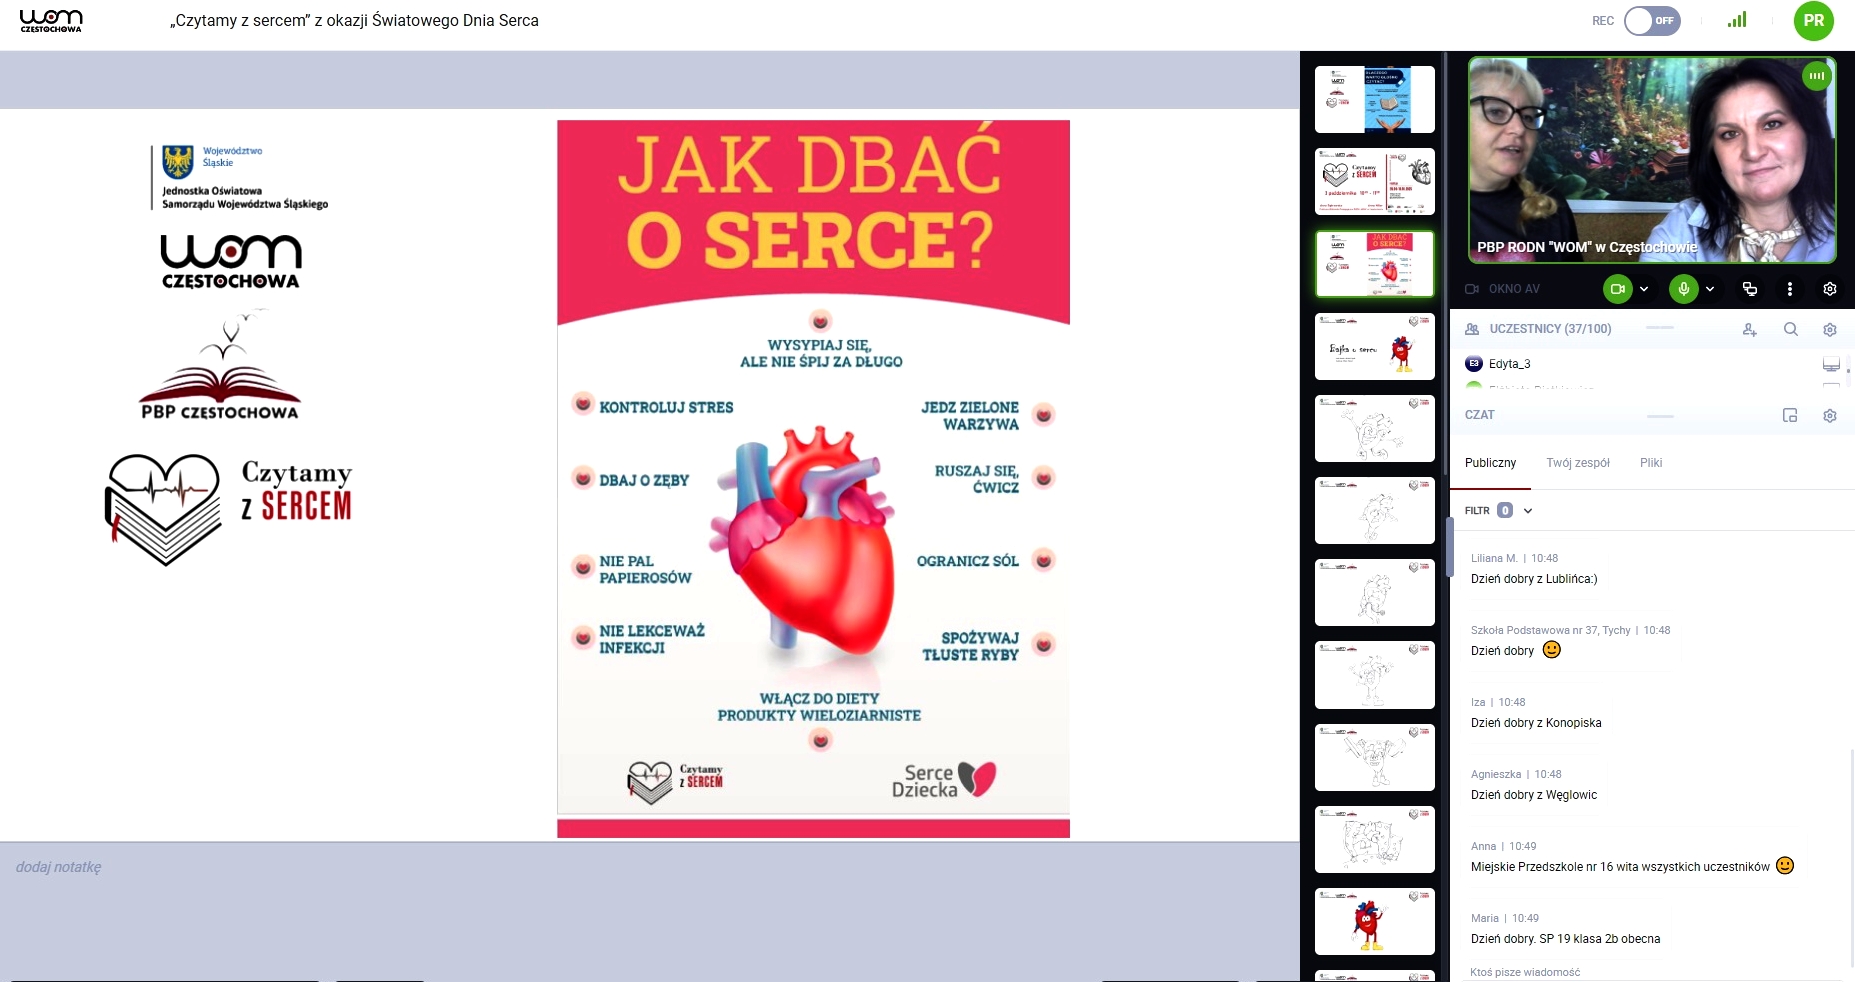Viewport: 1855px width, 982px height.
Task: Open AV window three-dots menu
Action: (x=1789, y=289)
